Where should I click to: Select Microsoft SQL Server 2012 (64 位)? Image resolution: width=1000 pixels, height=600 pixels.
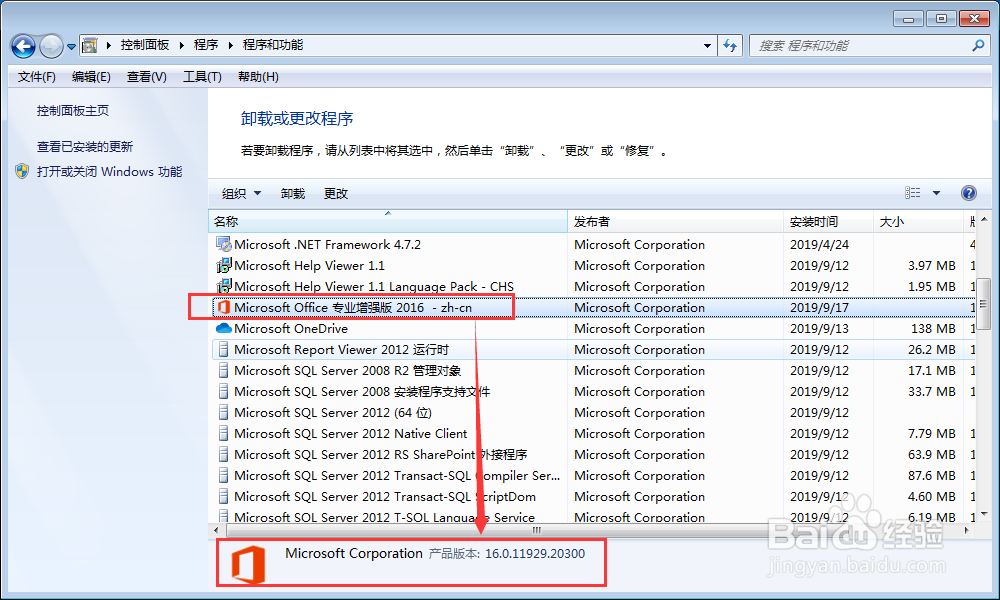pyautogui.click(x=333, y=413)
